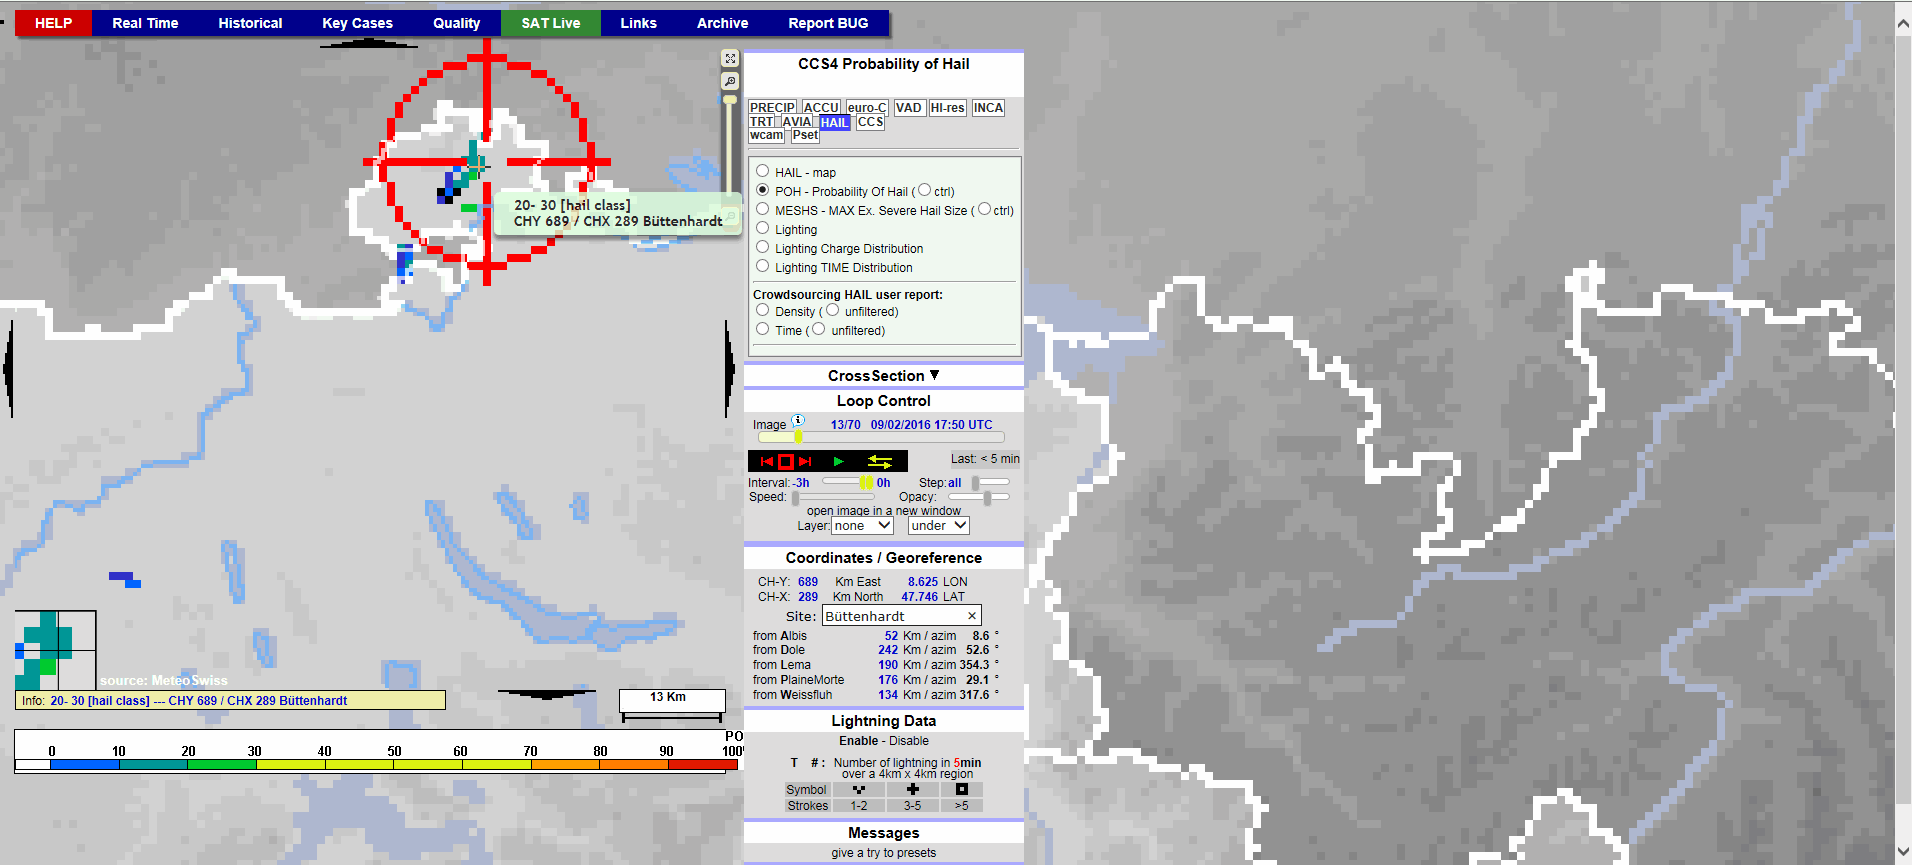The image size is (1912, 865).
Task: Click the 1-2 strokes lightning symbol
Action: coord(859,789)
